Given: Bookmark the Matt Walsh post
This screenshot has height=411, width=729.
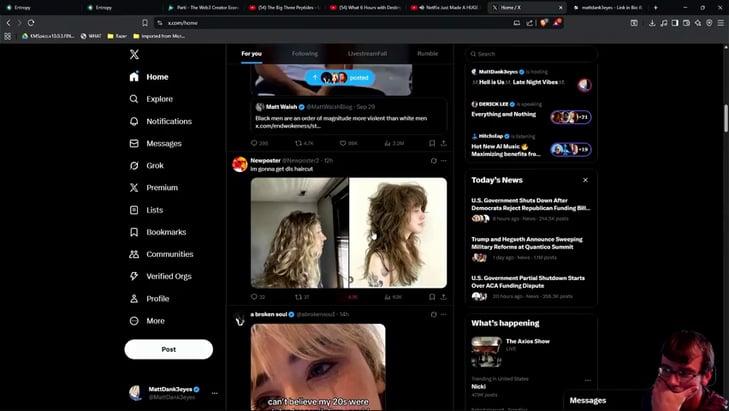Looking at the screenshot, I should pos(432,143).
